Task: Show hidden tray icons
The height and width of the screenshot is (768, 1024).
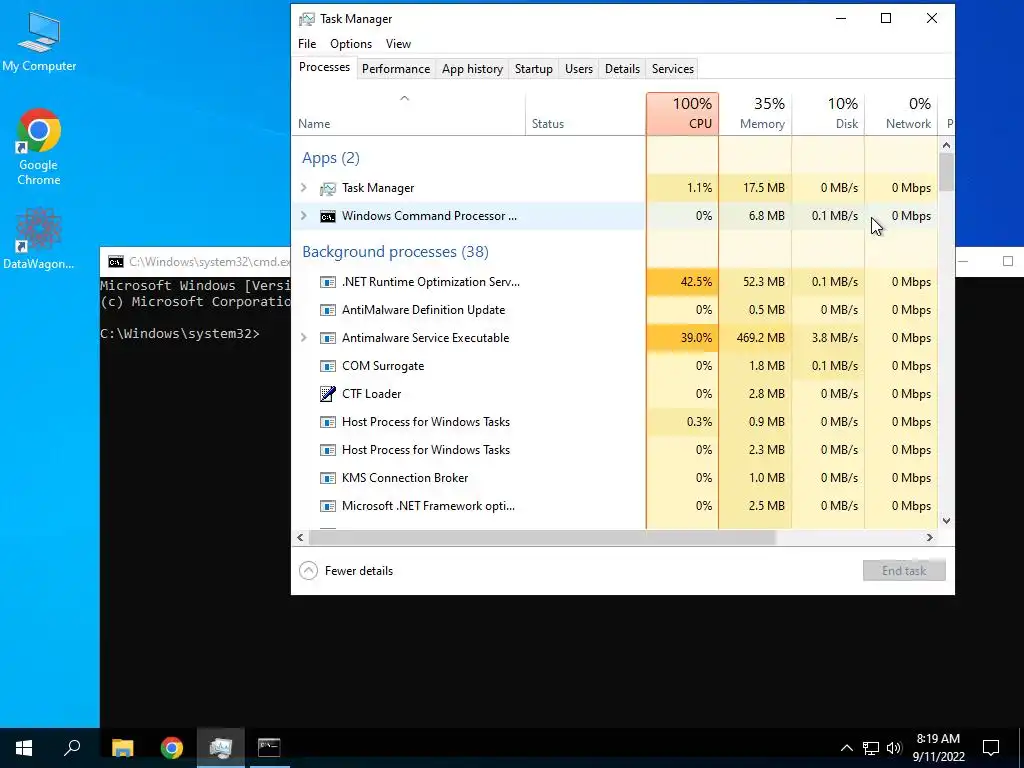Action: click(x=846, y=748)
